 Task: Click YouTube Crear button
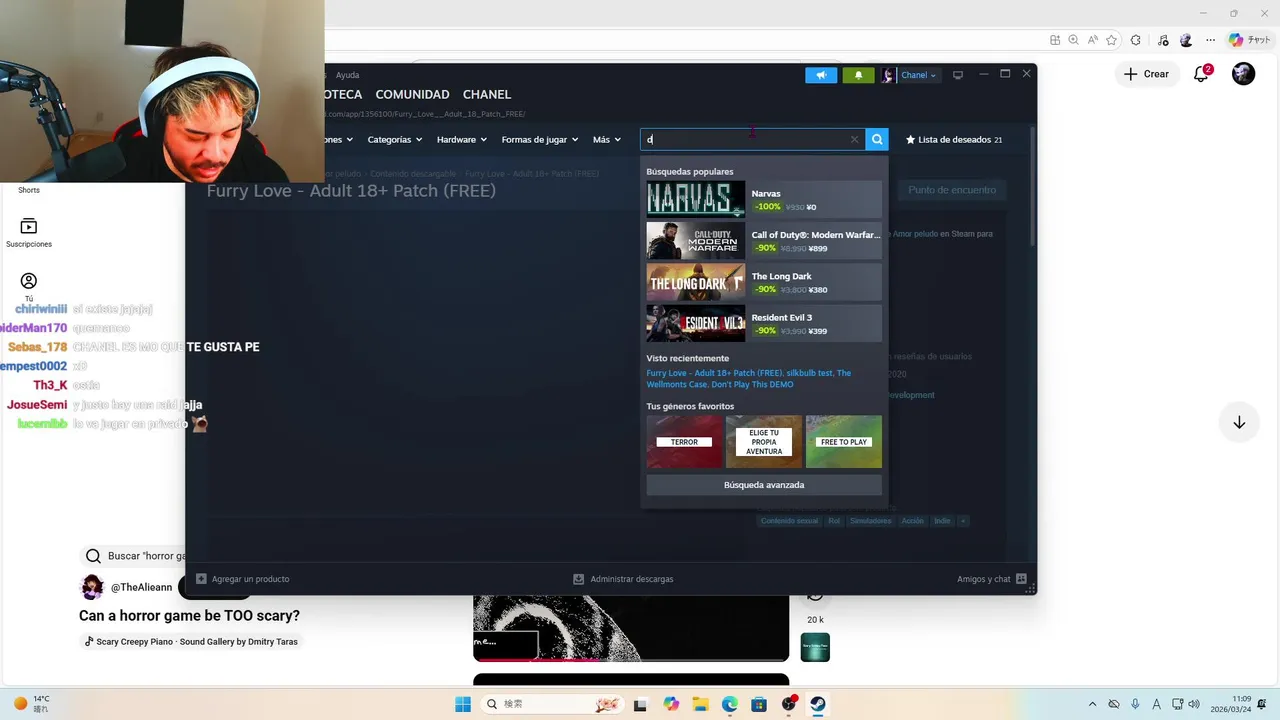pos(1146,74)
